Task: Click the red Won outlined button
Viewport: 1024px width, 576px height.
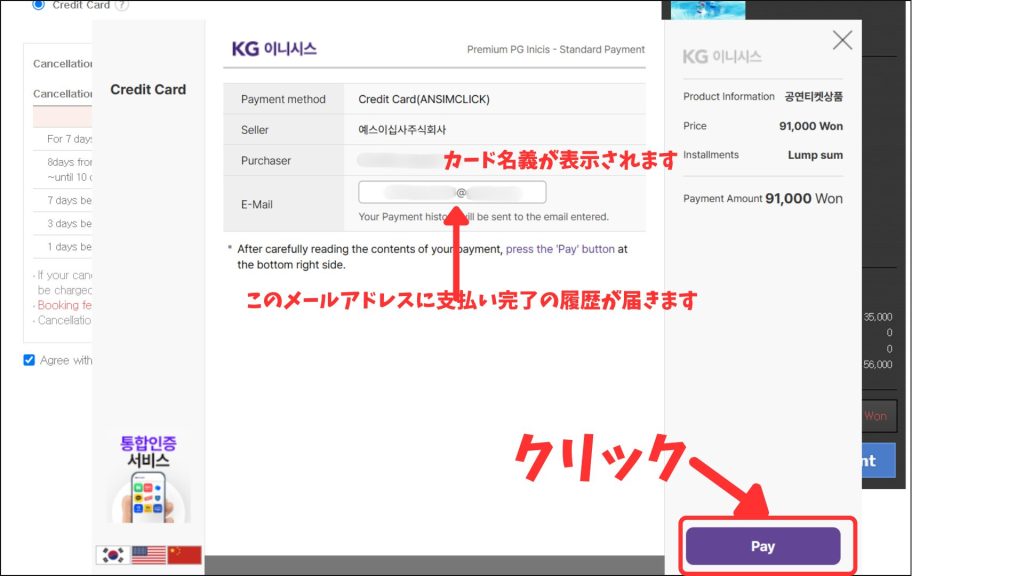Action: 876,416
